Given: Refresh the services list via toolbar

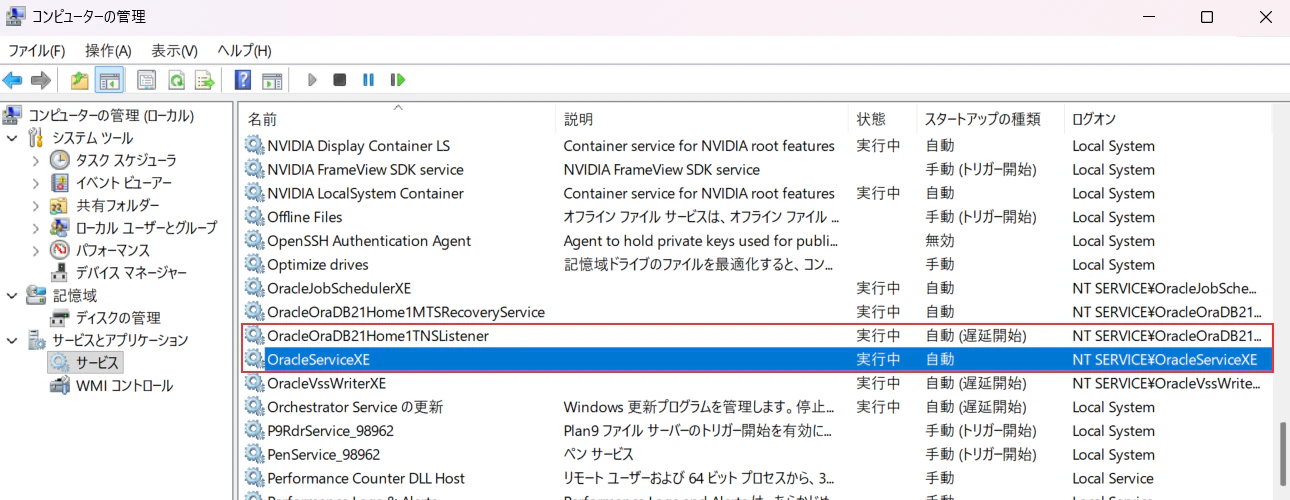Looking at the screenshot, I should [176, 80].
